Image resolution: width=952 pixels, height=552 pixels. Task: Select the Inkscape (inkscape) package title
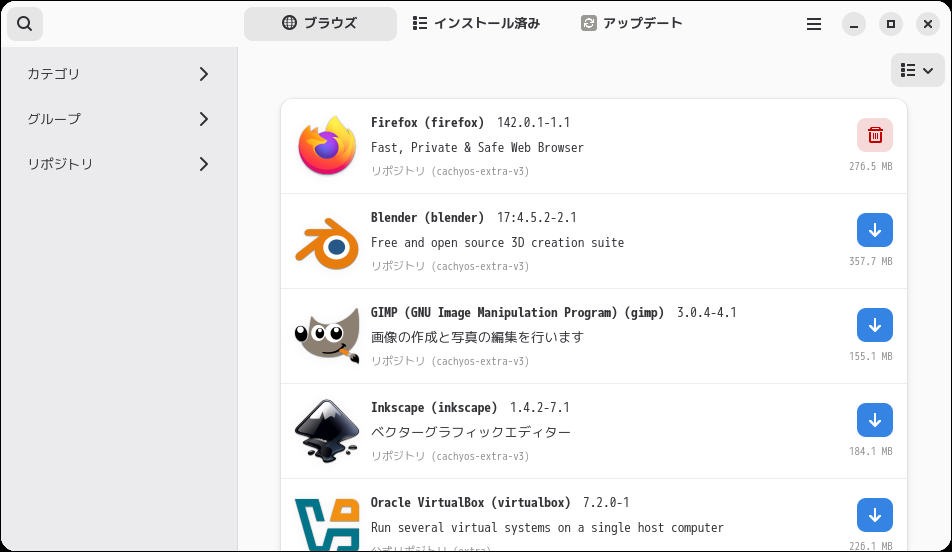click(434, 407)
